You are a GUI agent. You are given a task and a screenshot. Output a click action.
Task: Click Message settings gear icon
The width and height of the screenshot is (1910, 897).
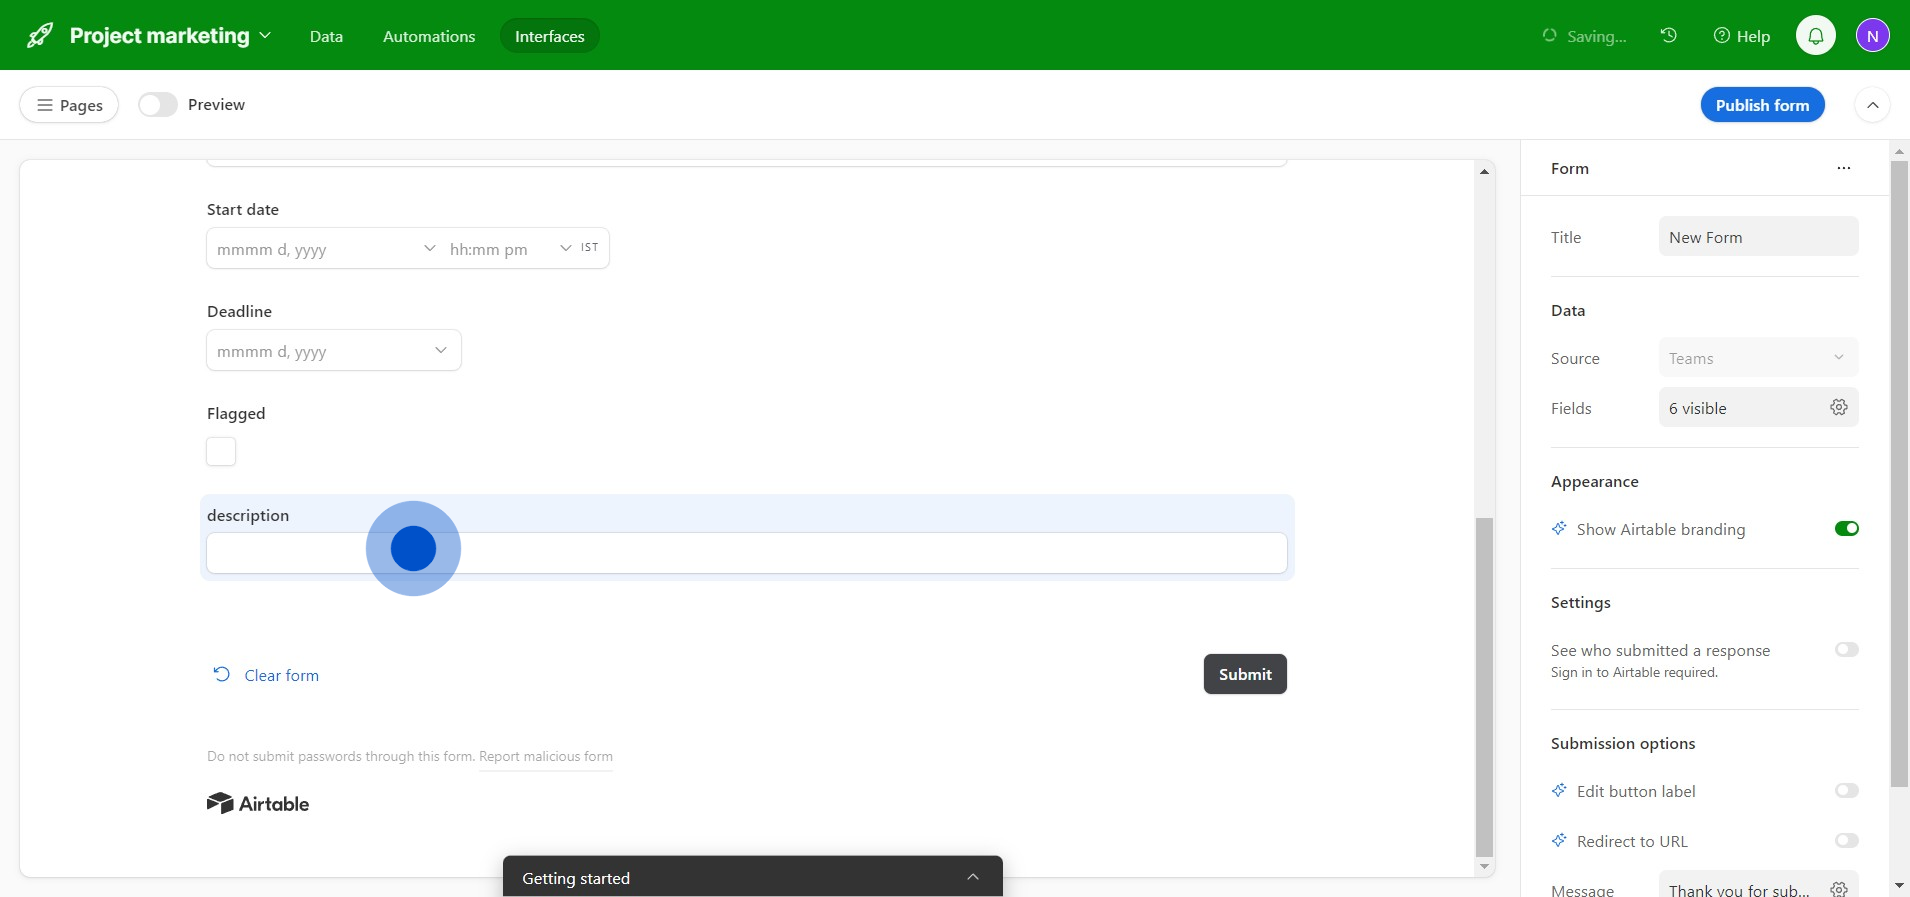click(1838, 889)
